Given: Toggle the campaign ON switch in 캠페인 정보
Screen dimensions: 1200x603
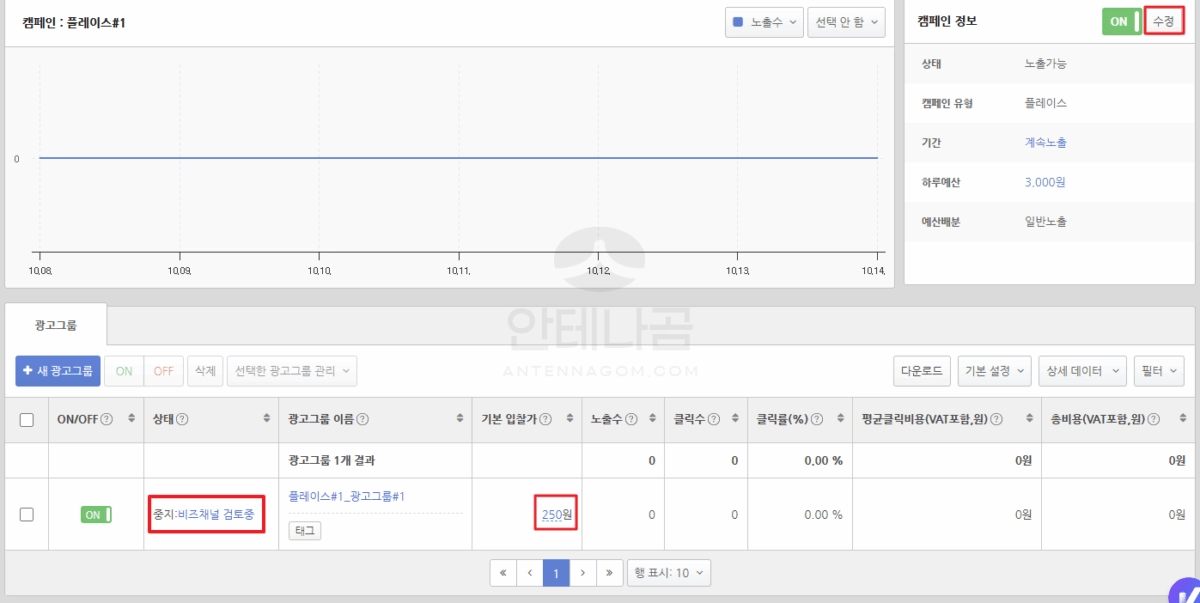Looking at the screenshot, I should pos(1121,20).
